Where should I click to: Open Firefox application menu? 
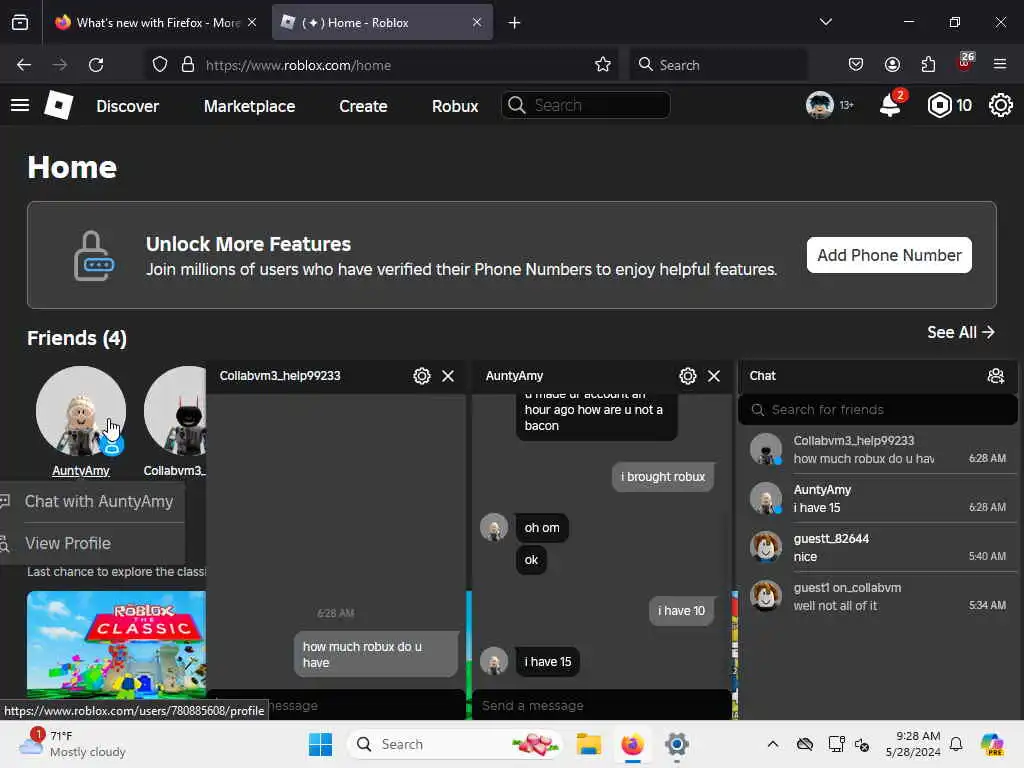click(1000, 64)
